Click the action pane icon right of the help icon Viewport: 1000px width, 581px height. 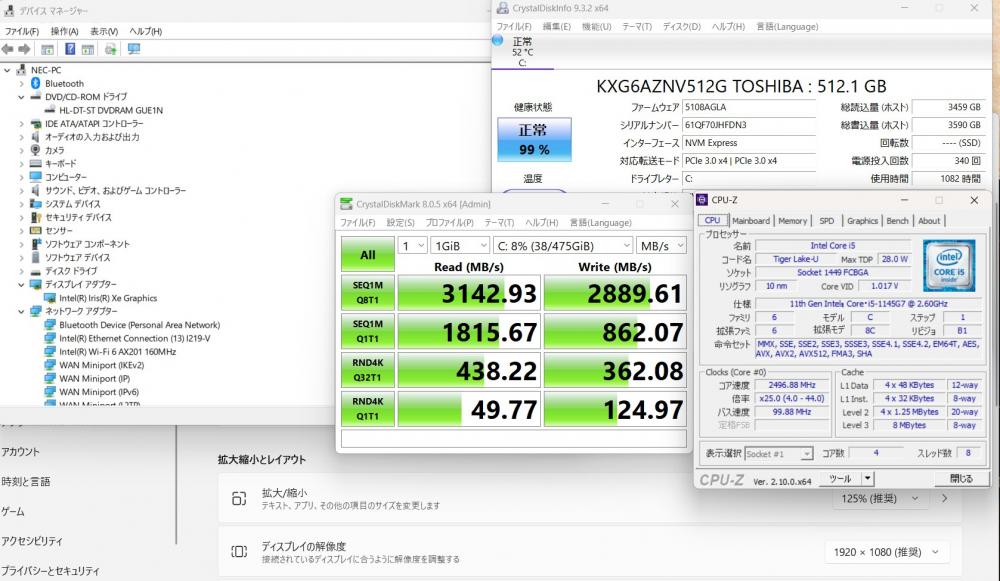tap(88, 49)
